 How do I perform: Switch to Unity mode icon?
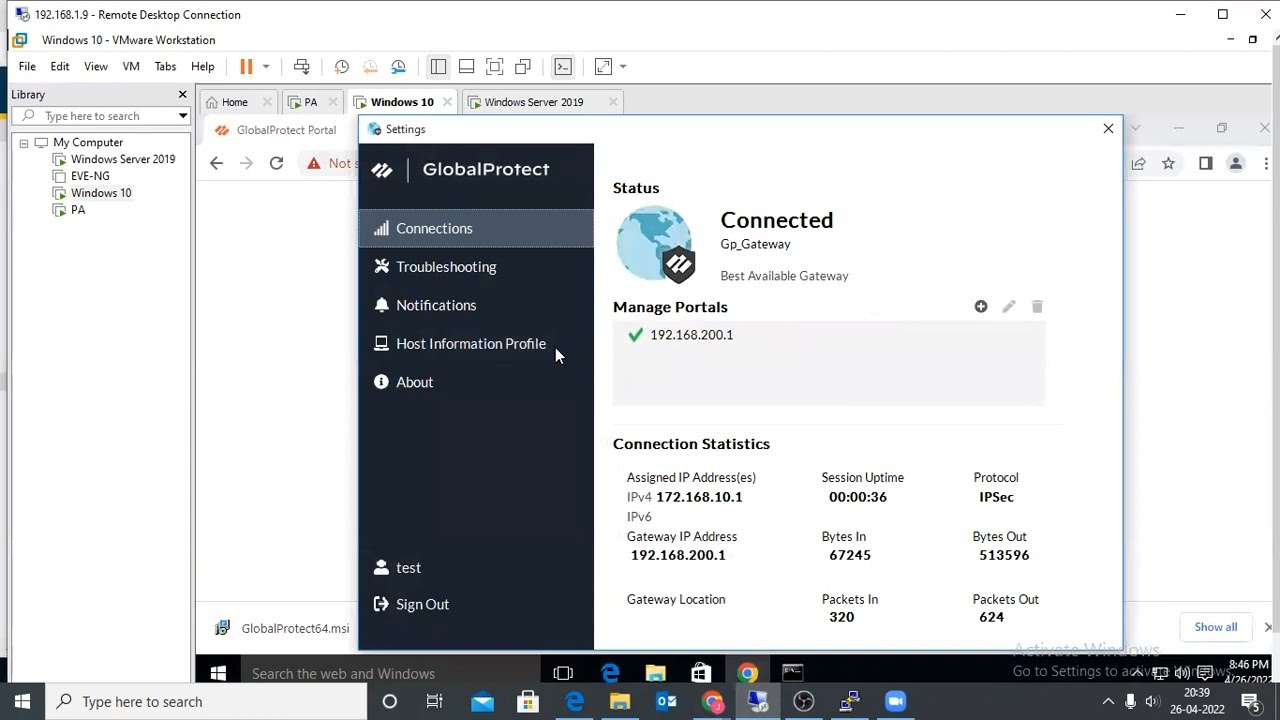tap(522, 67)
